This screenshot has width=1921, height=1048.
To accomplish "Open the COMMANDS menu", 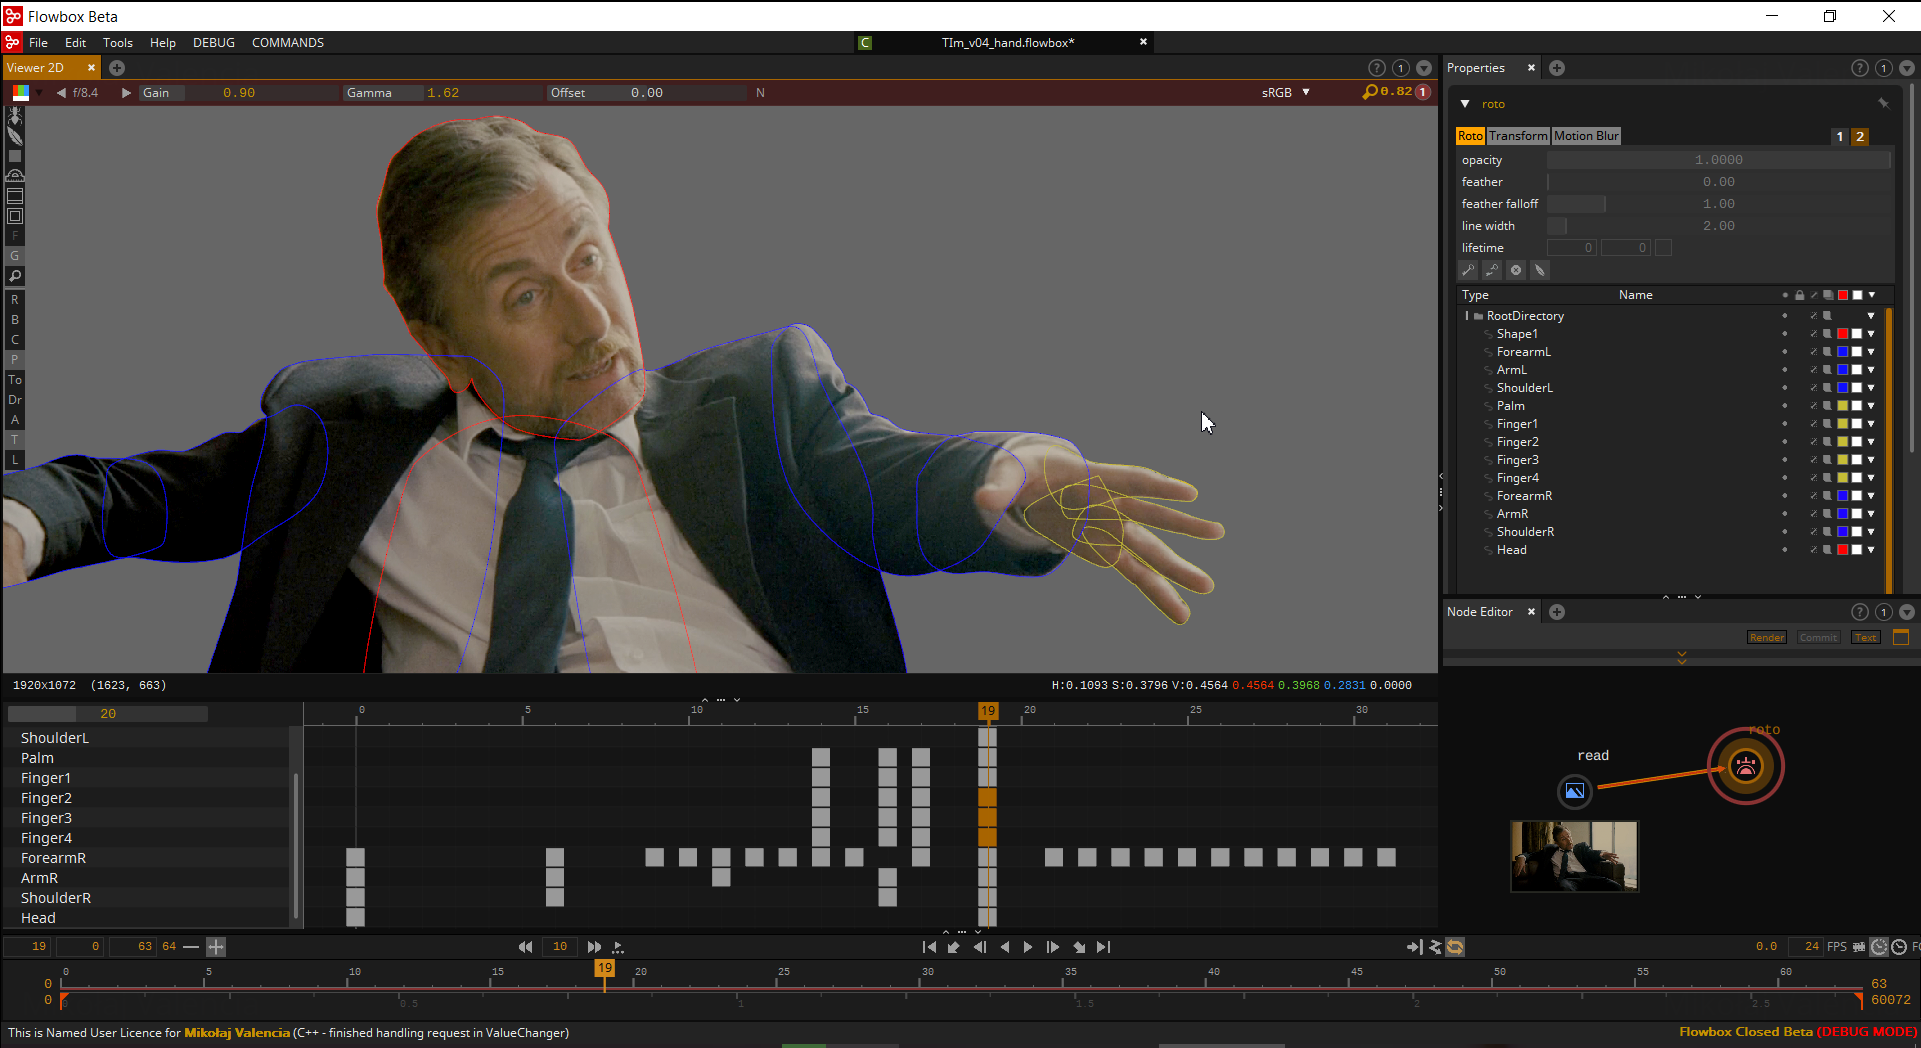I will (x=287, y=43).
